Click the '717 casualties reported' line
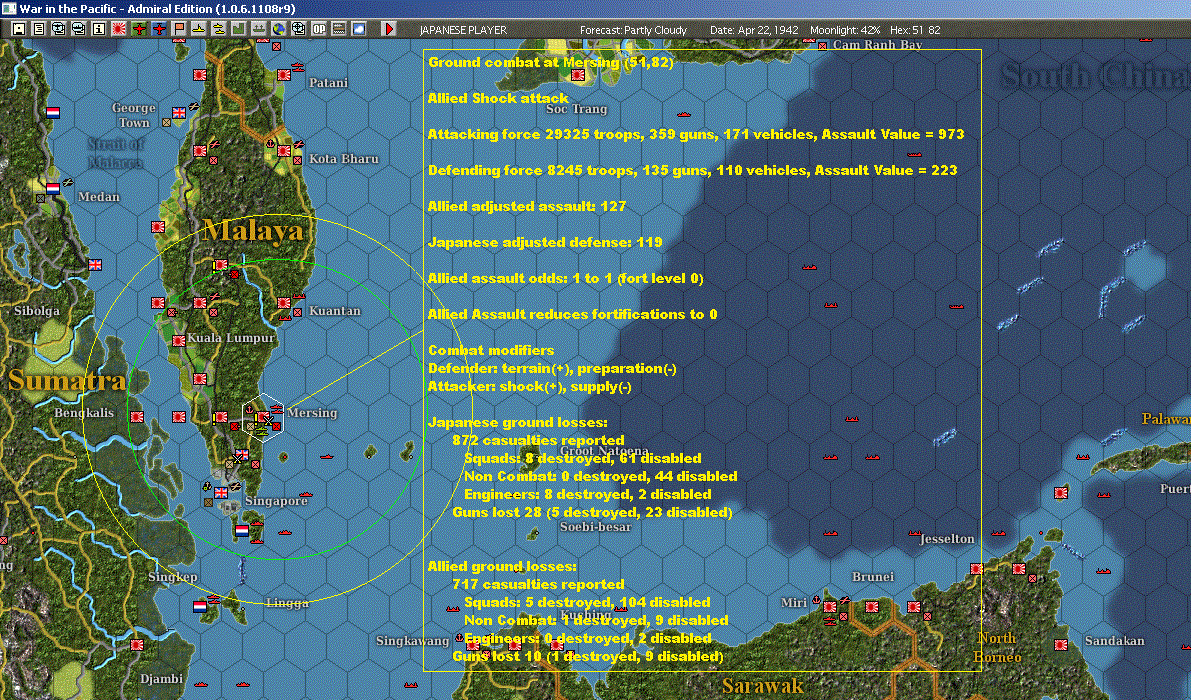The height and width of the screenshot is (700, 1191). [539, 584]
